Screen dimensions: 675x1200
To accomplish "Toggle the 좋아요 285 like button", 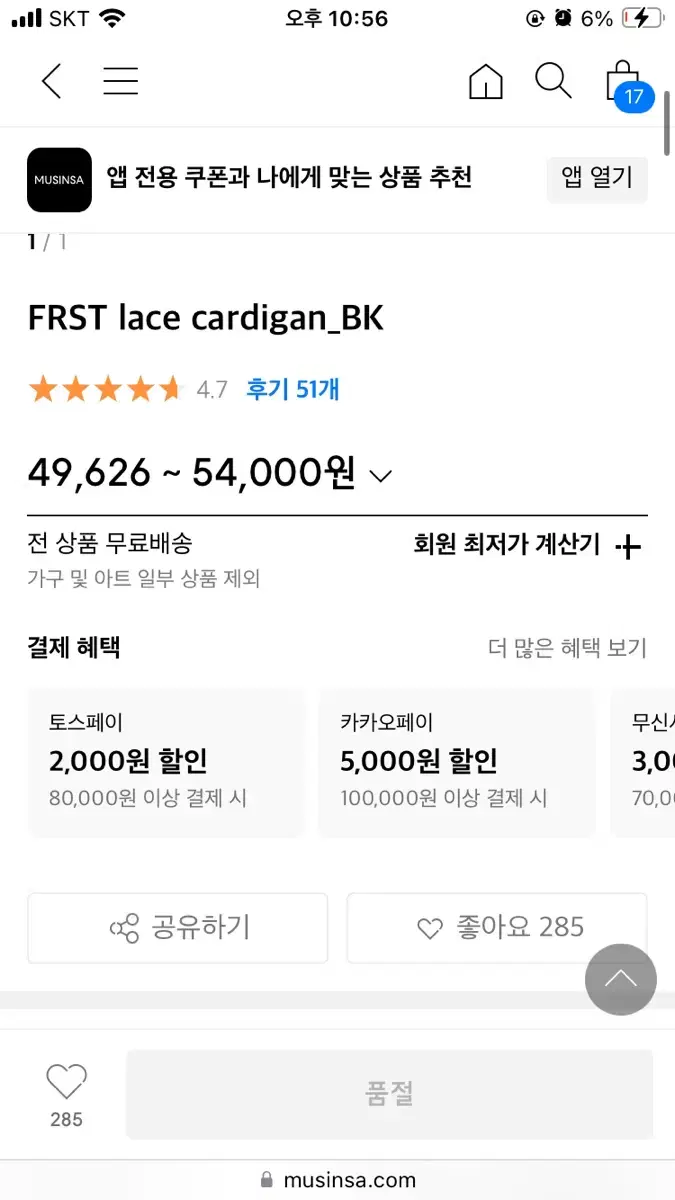I will coord(497,928).
